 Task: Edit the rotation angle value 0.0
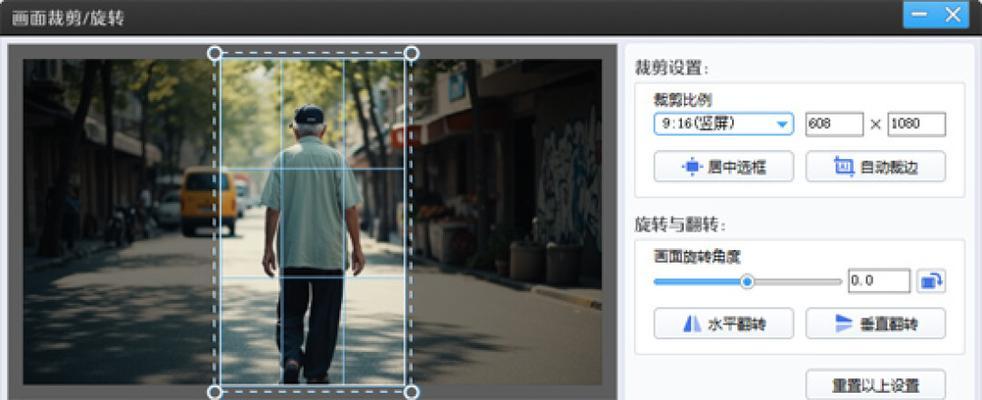click(x=879, y=281)
